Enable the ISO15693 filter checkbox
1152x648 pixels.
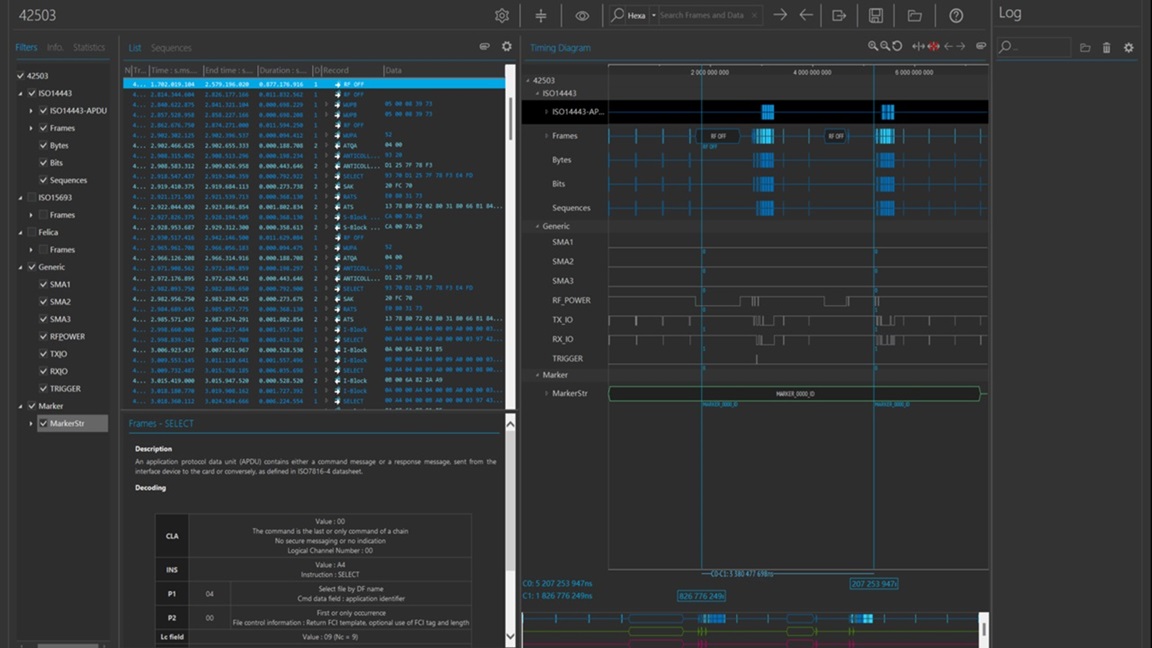[32, 198]
